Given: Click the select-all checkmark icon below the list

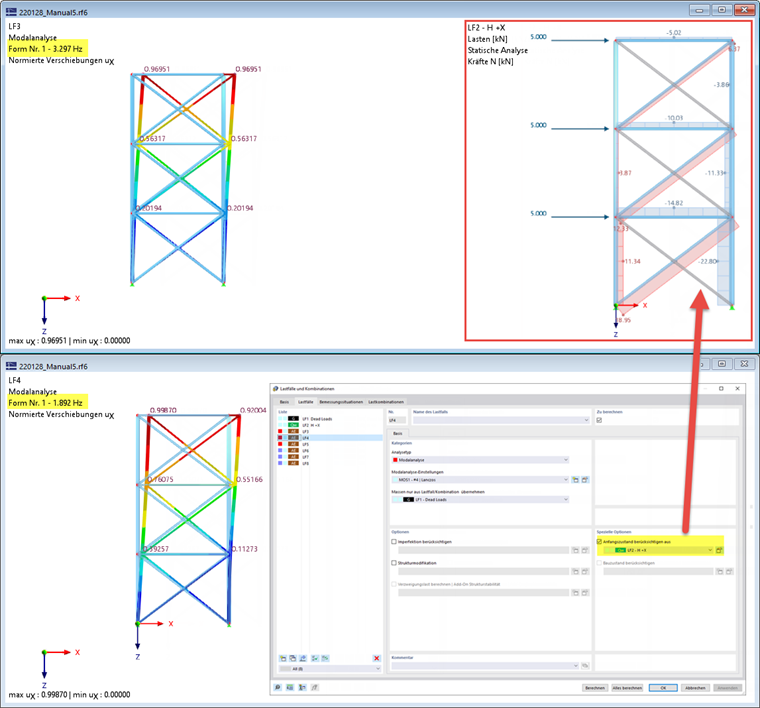Looking at the screenshot, I should point(315,658).
